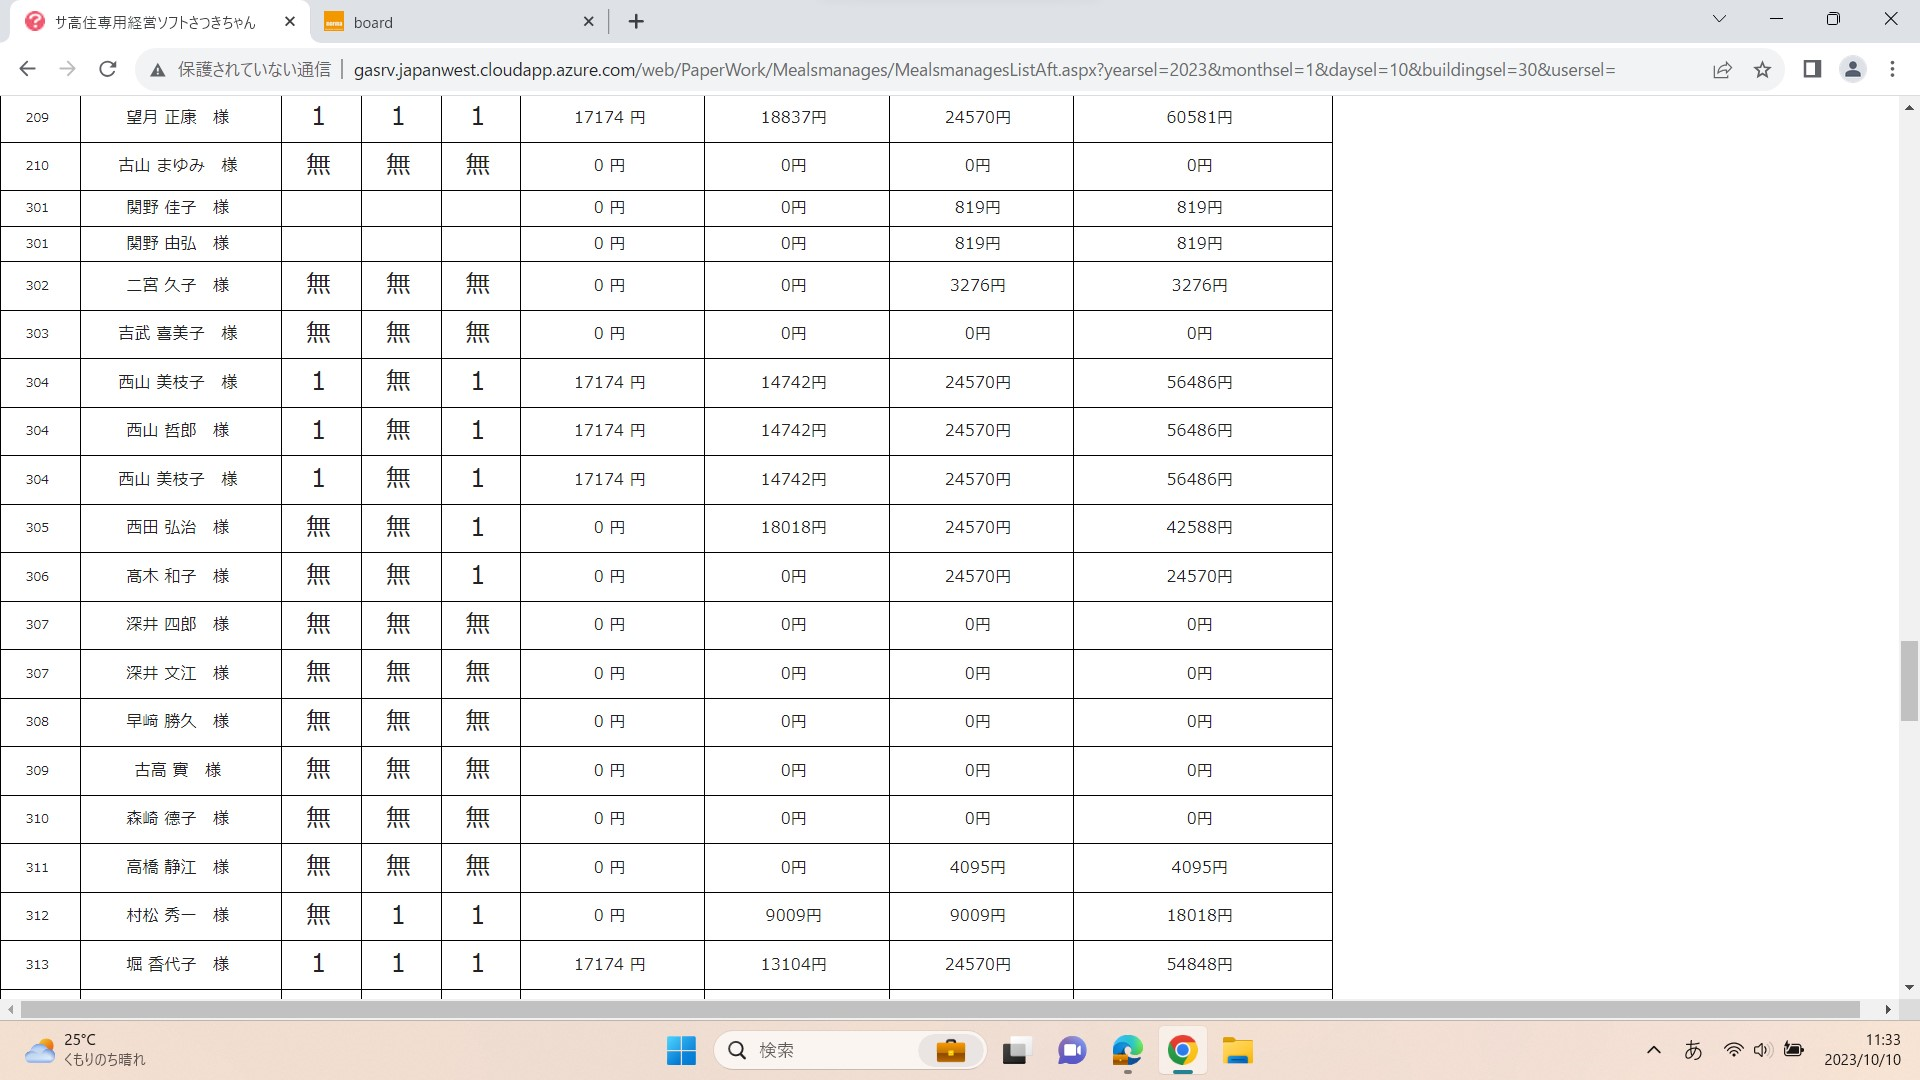Close the board tab
This screenshot has width=1920, height=1080.
click(588, 22)
